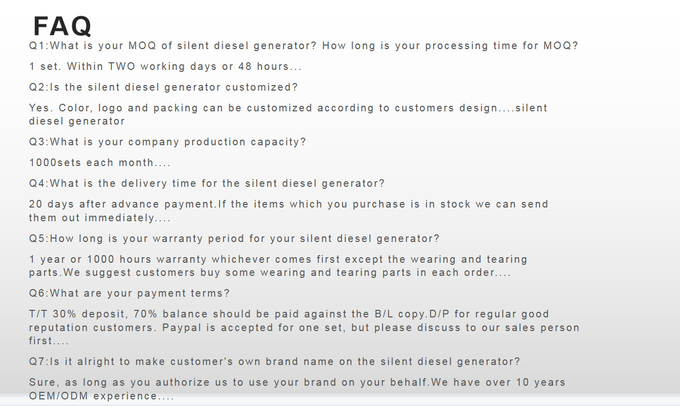Click the 'Yes. Color, logo and packing' answer
The image size is (680, 406).
pyautogui.click(x=288, y=108)
